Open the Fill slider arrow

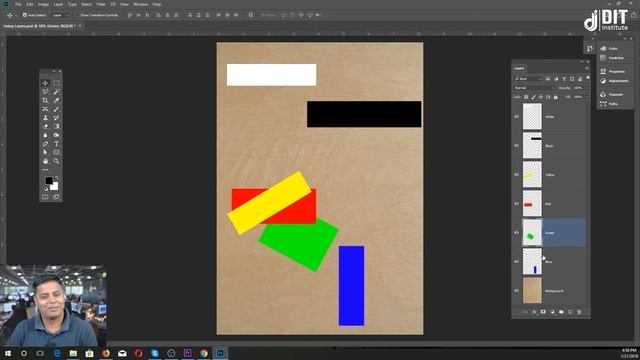[x=587, y=97]
